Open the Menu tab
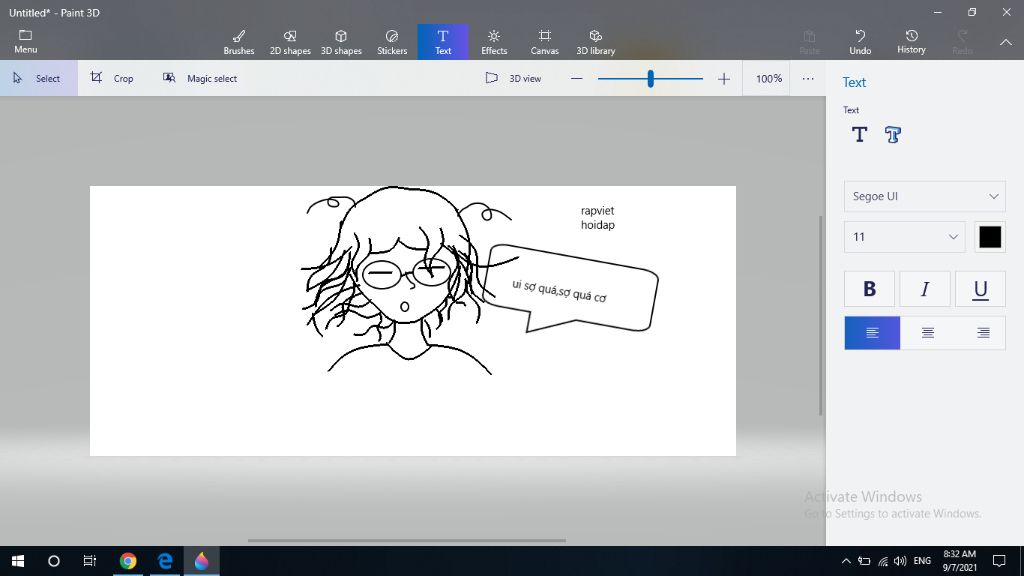This screenshot has height=576, width=1024. pyautogui.click(x=26, y=42)
